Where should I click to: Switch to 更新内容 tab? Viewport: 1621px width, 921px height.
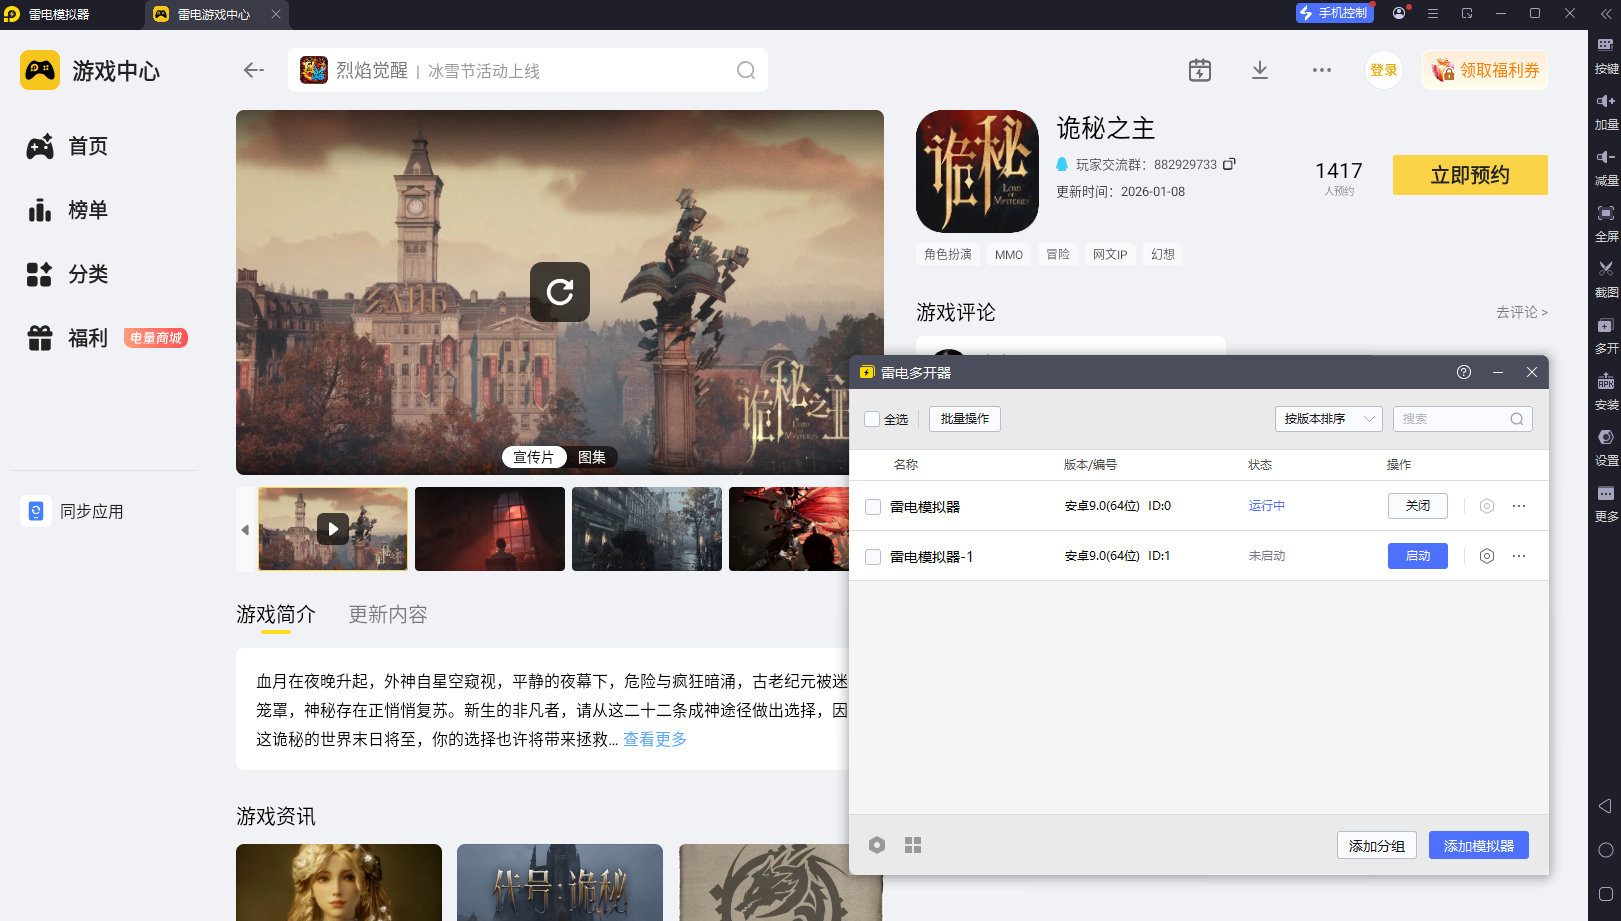[387, 615]
